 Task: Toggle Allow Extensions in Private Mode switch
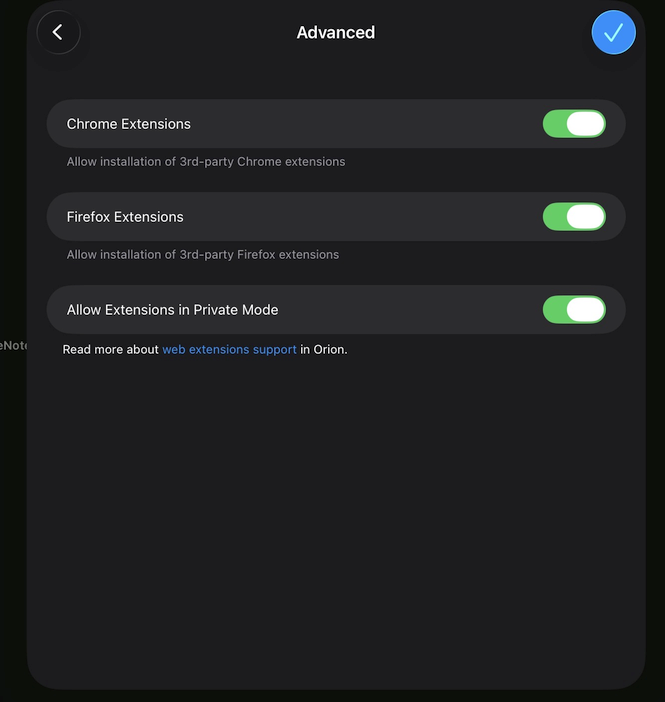tap(574, 310)
